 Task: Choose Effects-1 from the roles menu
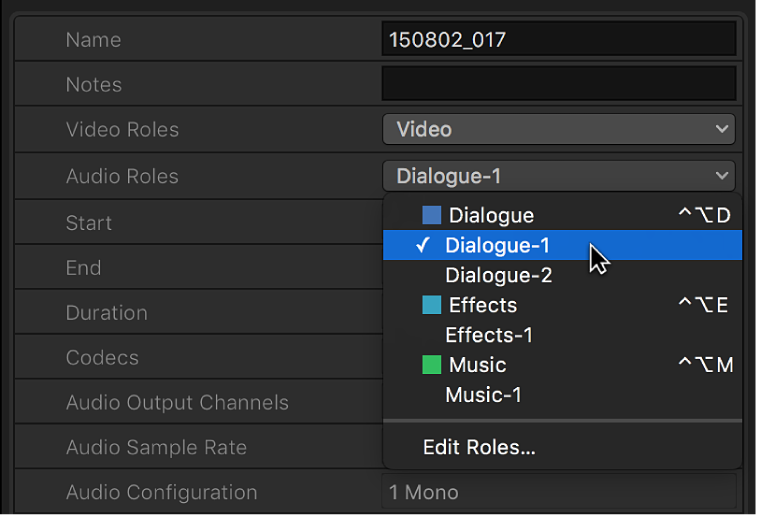(x=489, y=335)
